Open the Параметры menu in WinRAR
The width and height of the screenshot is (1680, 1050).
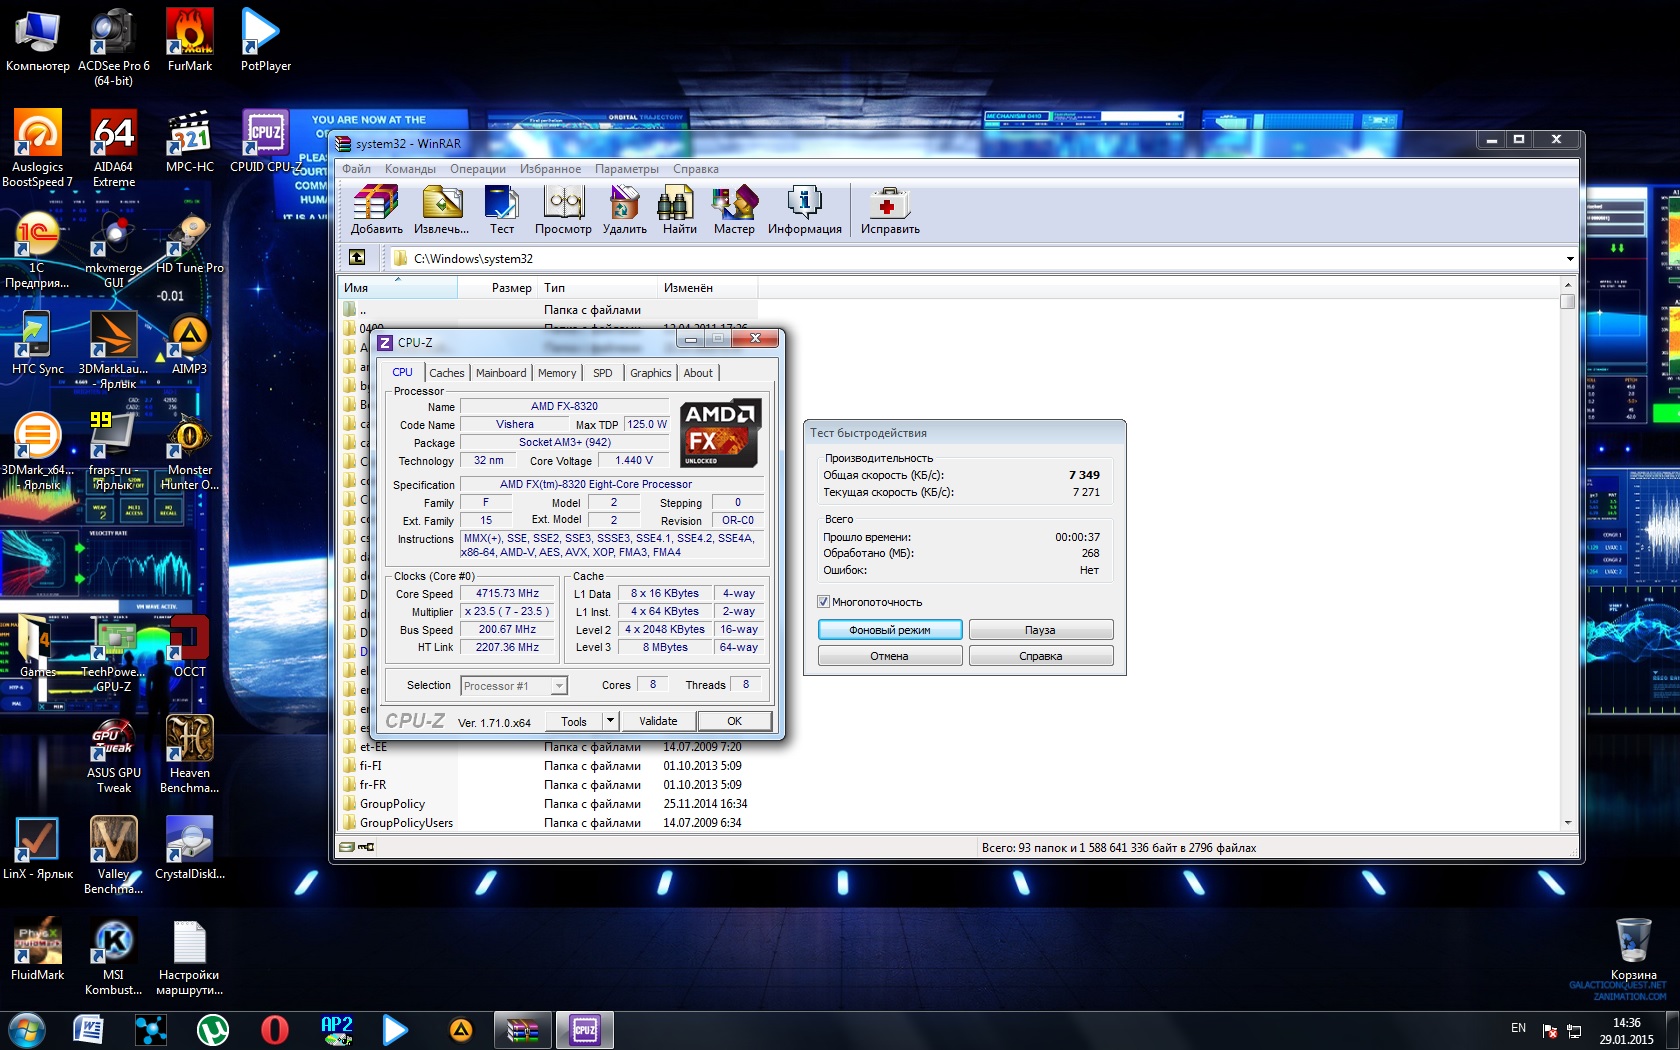point(626,169)
